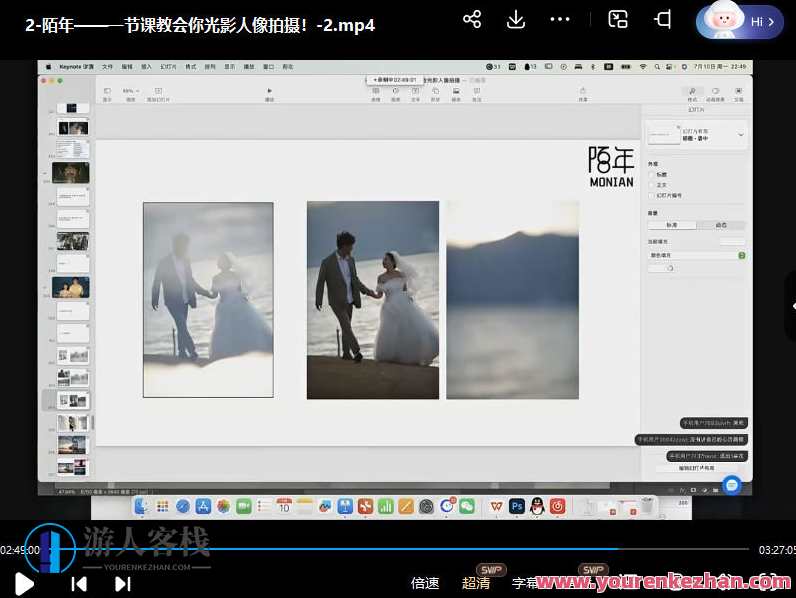Expand the slide layout dropdown chevron
This screenshot has height=598, width=796.
click(741, 134)
